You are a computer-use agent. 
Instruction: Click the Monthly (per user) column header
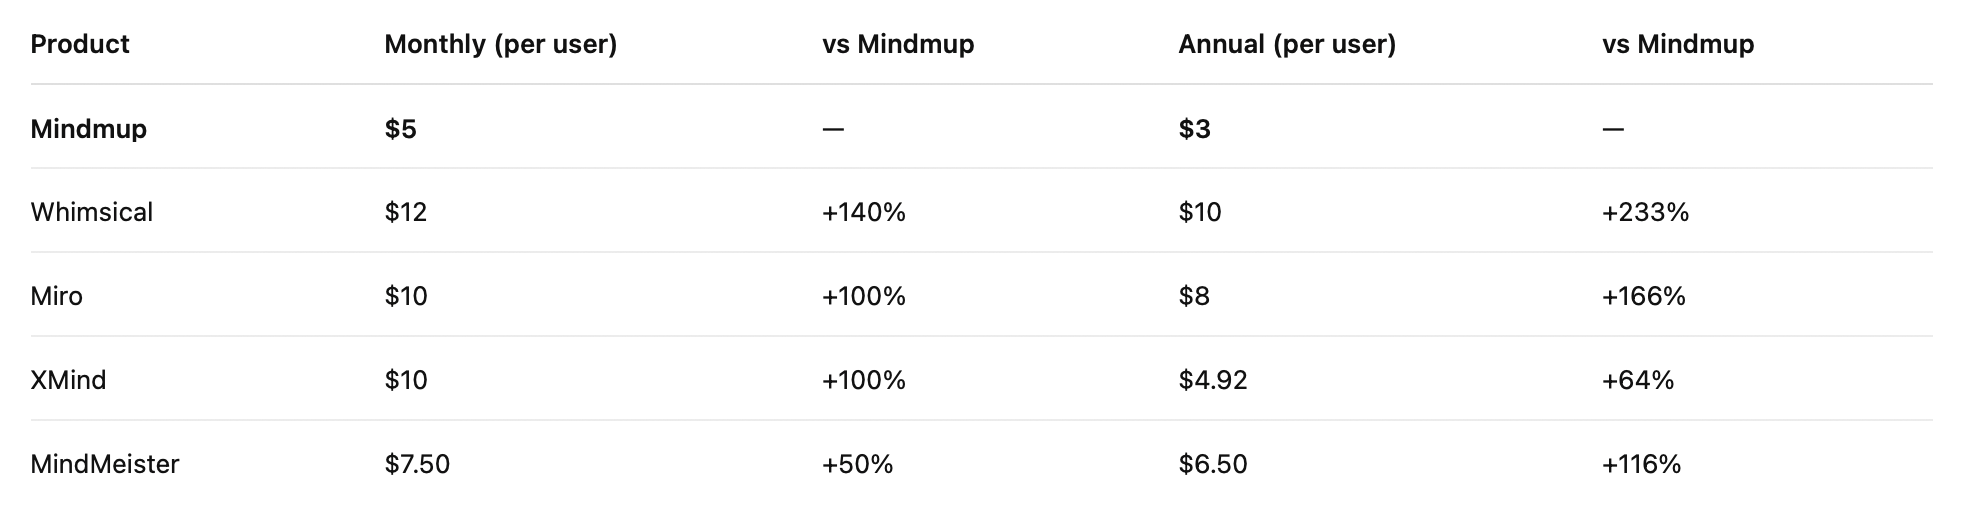click(x=500, y=44)
